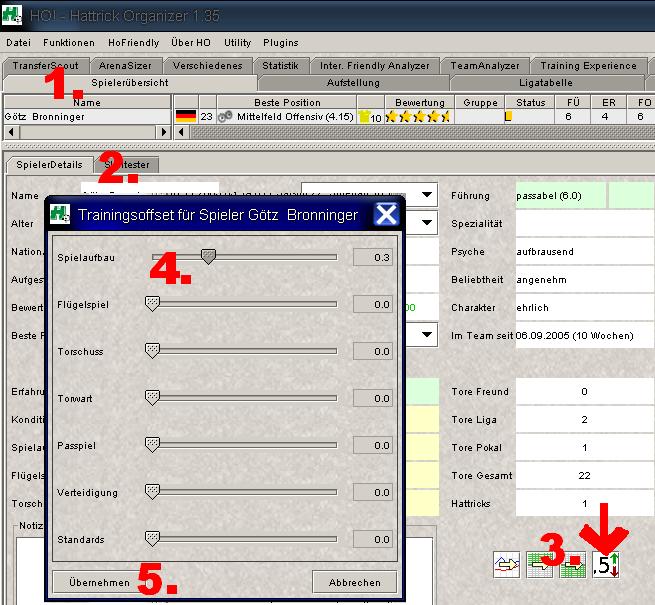Click green table icon left of .5 icon
This screenshot has height=605, width=655.
tap(573, 564)
